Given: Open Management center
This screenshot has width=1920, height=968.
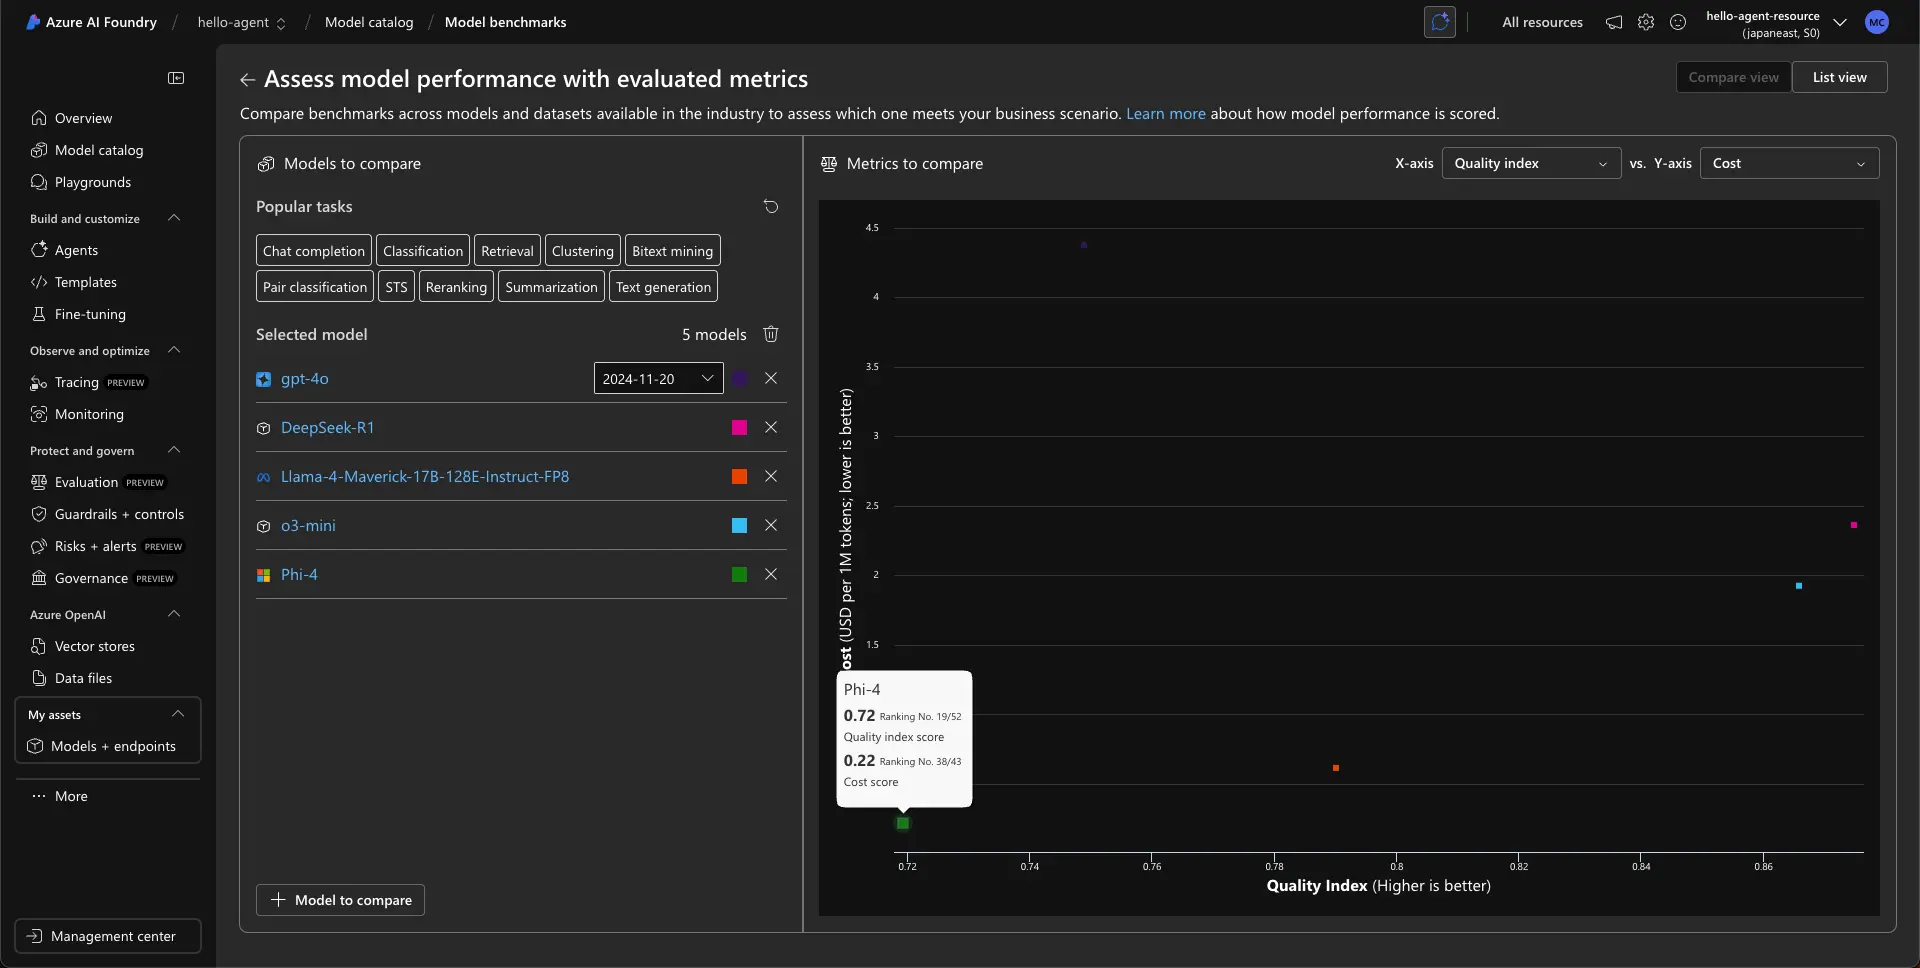Looking at the screenshot, I should coord(108,936).
